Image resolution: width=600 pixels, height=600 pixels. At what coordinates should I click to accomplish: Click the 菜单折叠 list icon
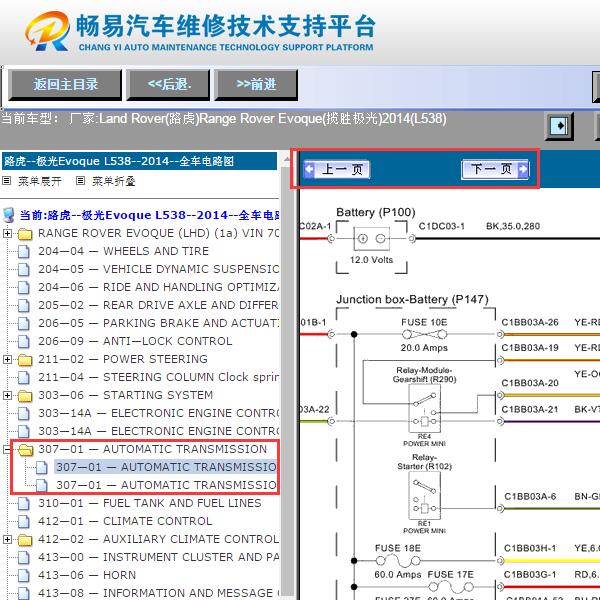tap(80, 180)
